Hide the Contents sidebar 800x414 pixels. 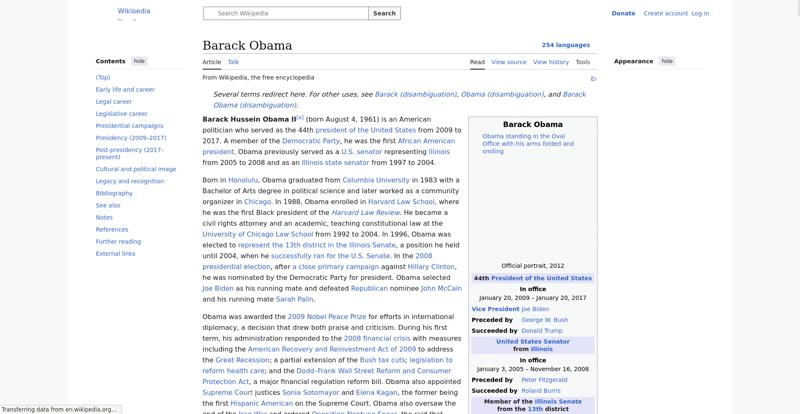139,61
